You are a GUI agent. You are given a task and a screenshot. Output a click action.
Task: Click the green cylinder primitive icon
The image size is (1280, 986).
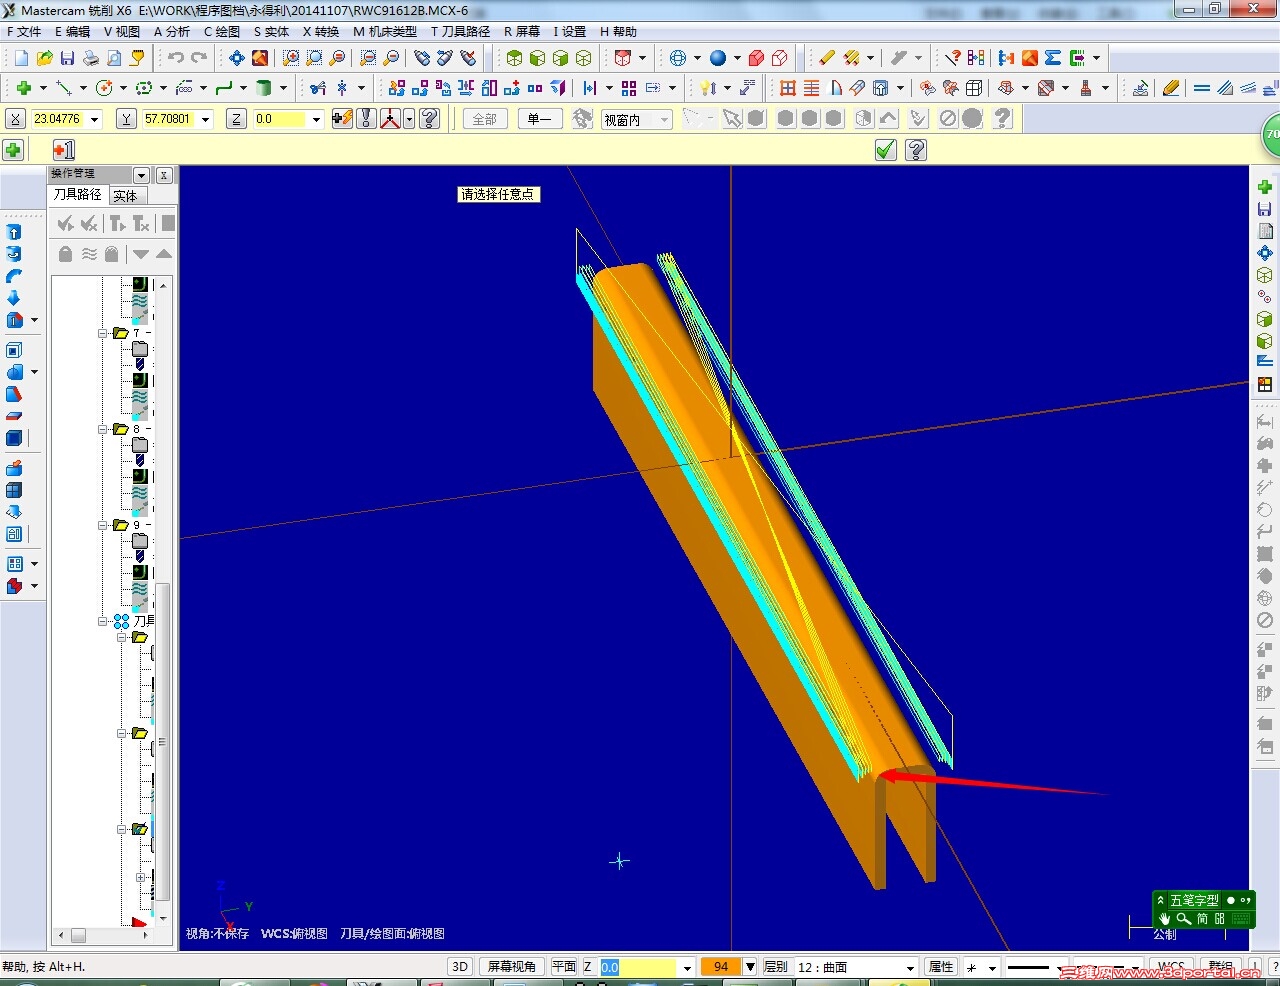tap(264, 88)
